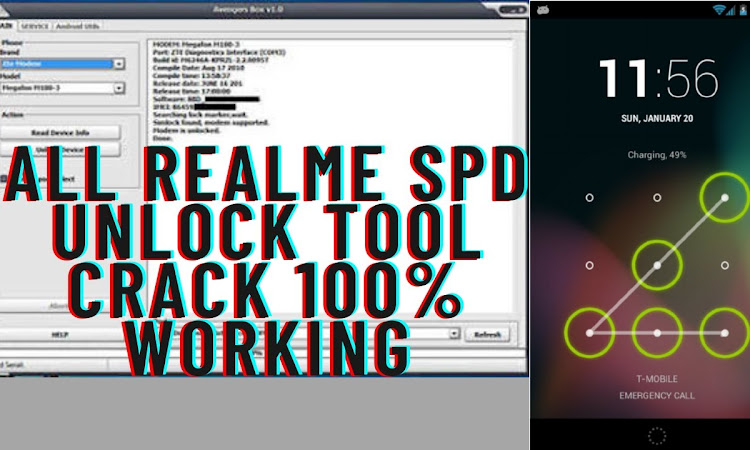Switch to the SERVICE tab

click(x=34, y=26)
